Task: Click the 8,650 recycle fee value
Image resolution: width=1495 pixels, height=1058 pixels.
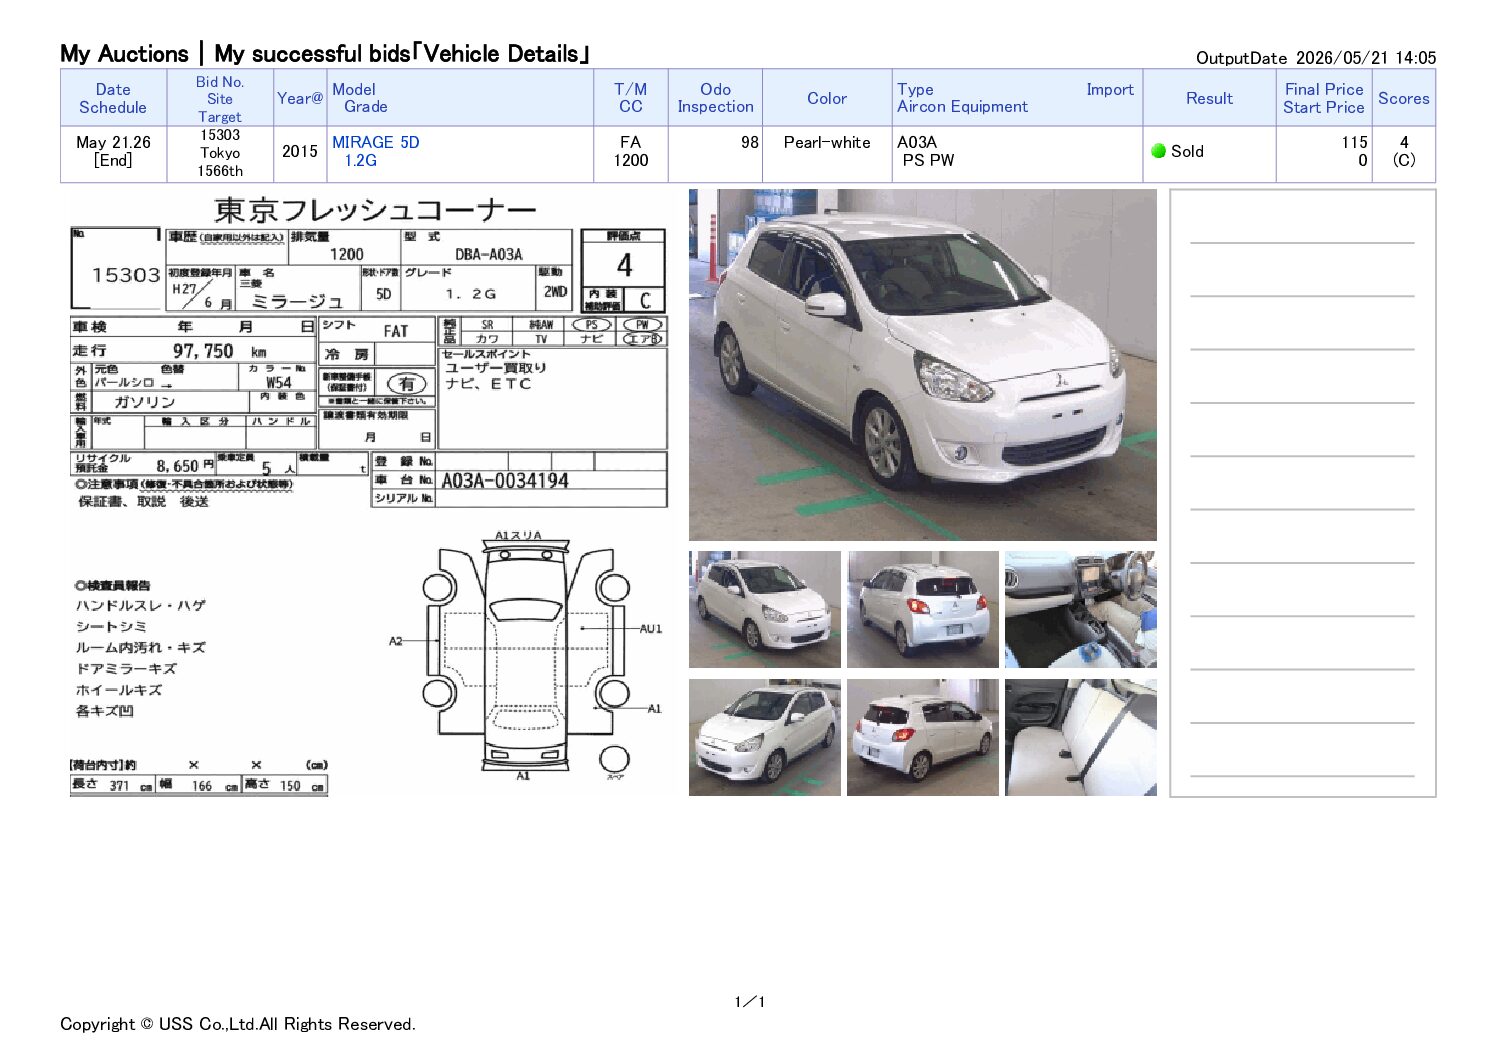Action: (178, 466)
